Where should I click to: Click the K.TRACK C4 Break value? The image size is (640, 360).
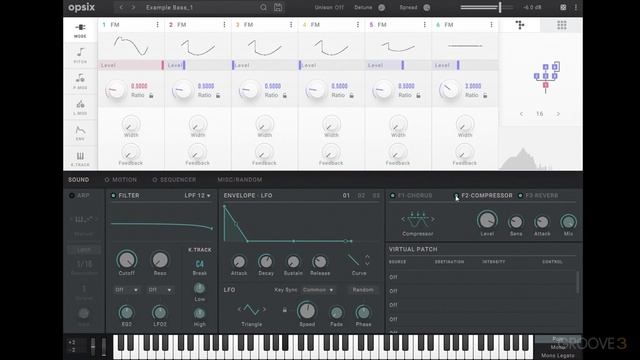point(200,264)
